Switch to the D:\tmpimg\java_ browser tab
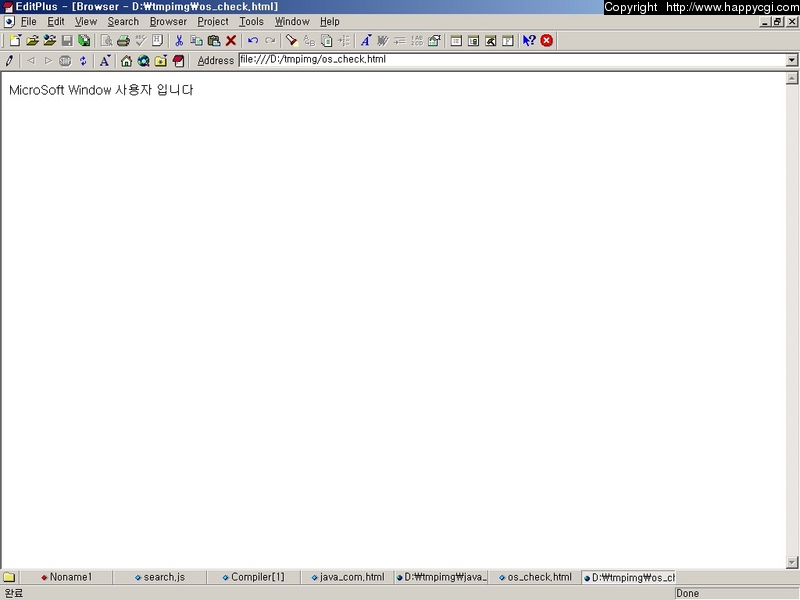 click(442, 577)
